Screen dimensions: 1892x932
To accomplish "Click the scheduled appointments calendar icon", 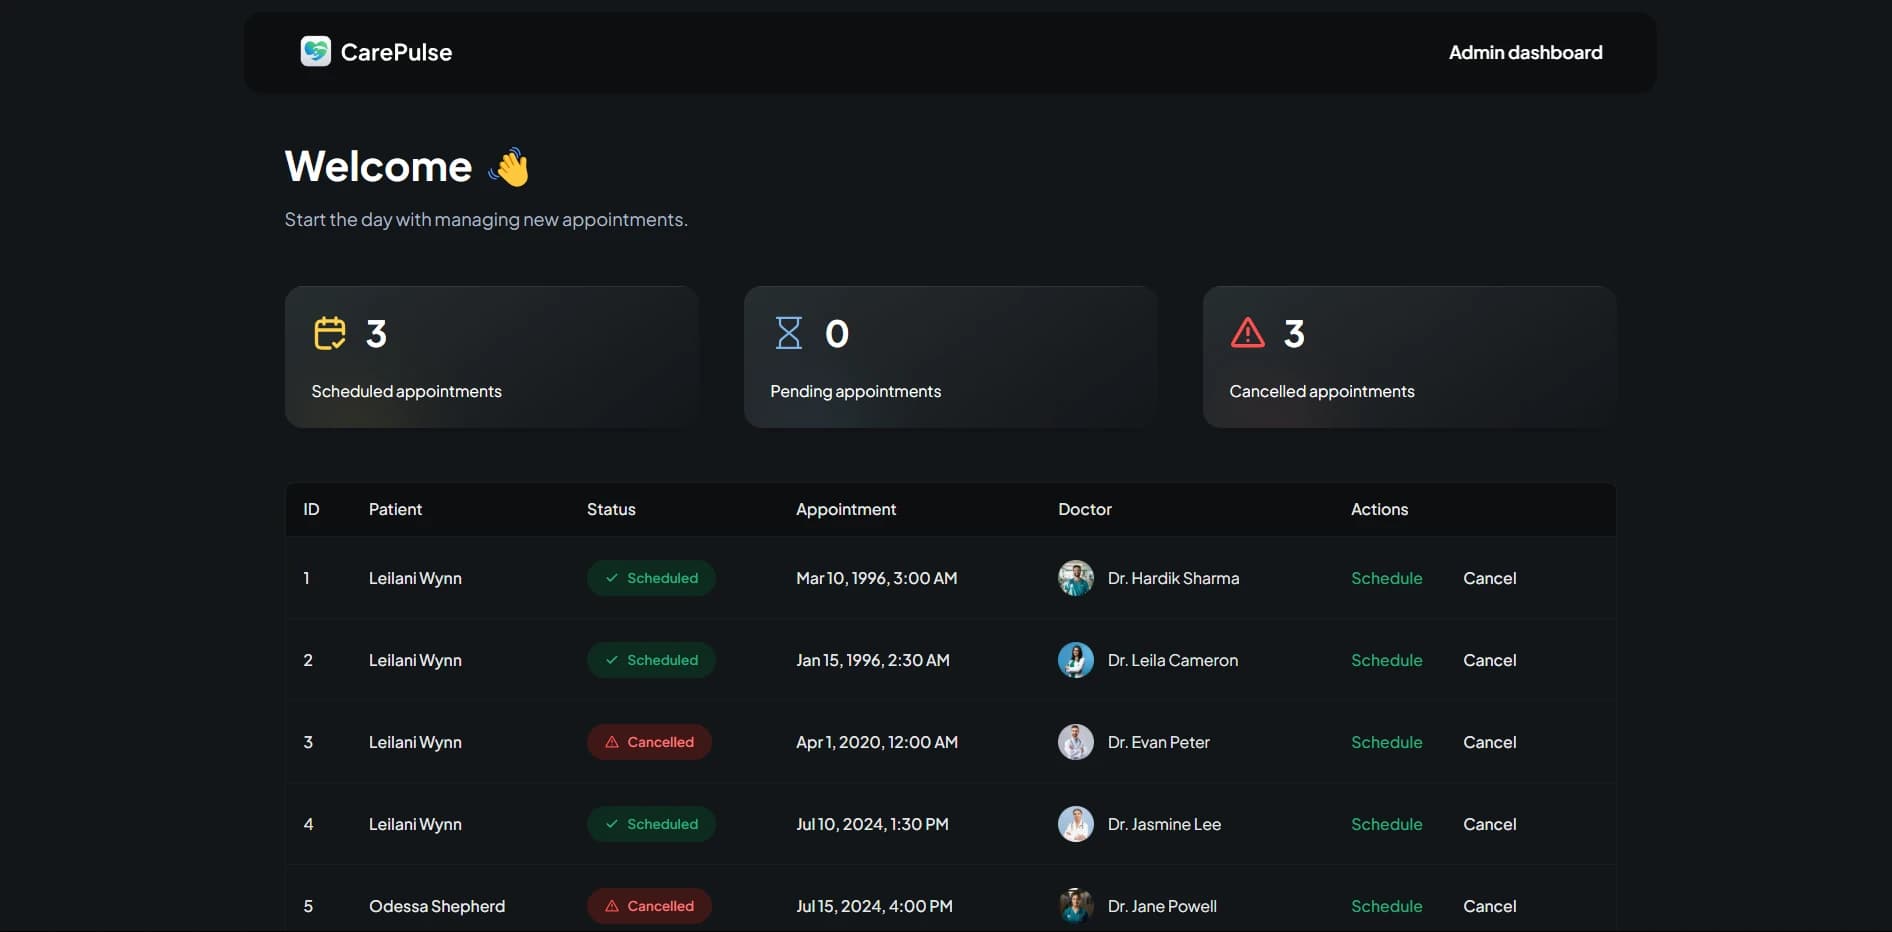I will 330,333.
